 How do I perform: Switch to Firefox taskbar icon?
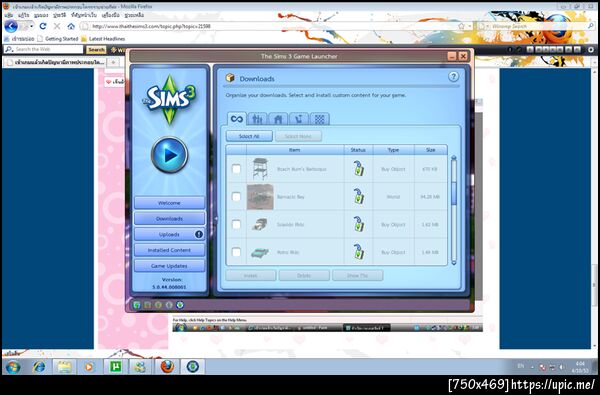pyautogui.click(x=167, y=367)
